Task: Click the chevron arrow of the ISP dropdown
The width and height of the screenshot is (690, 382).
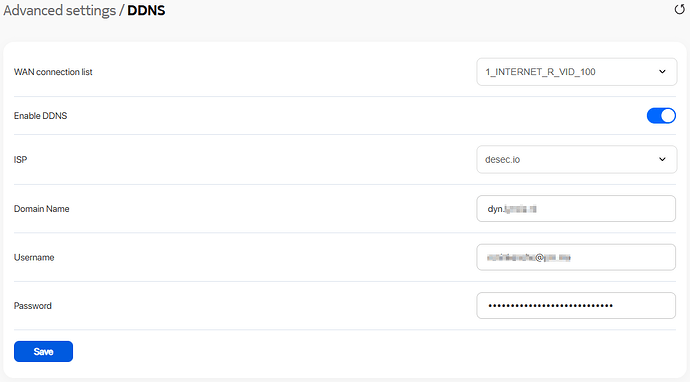Action: coord(662,159)
